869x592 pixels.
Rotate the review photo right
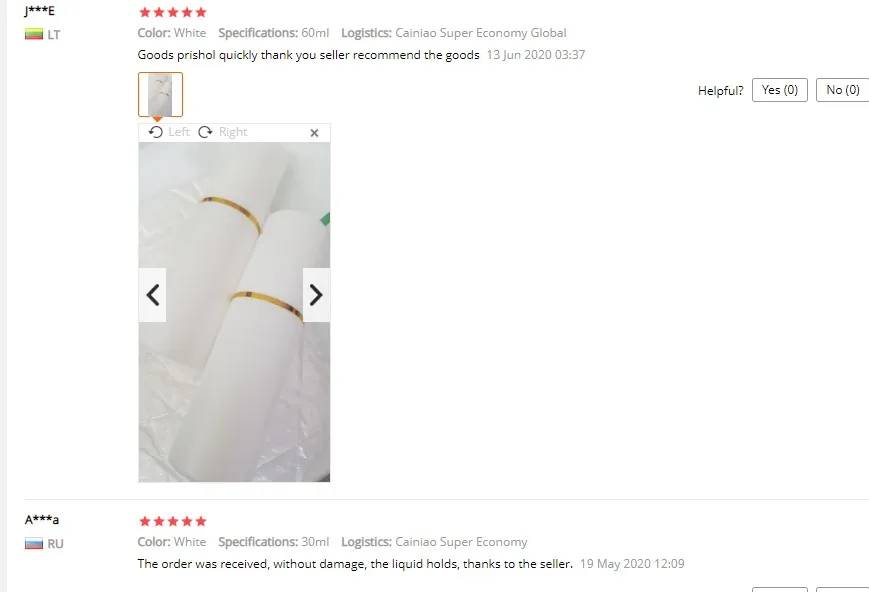point(222,132)
